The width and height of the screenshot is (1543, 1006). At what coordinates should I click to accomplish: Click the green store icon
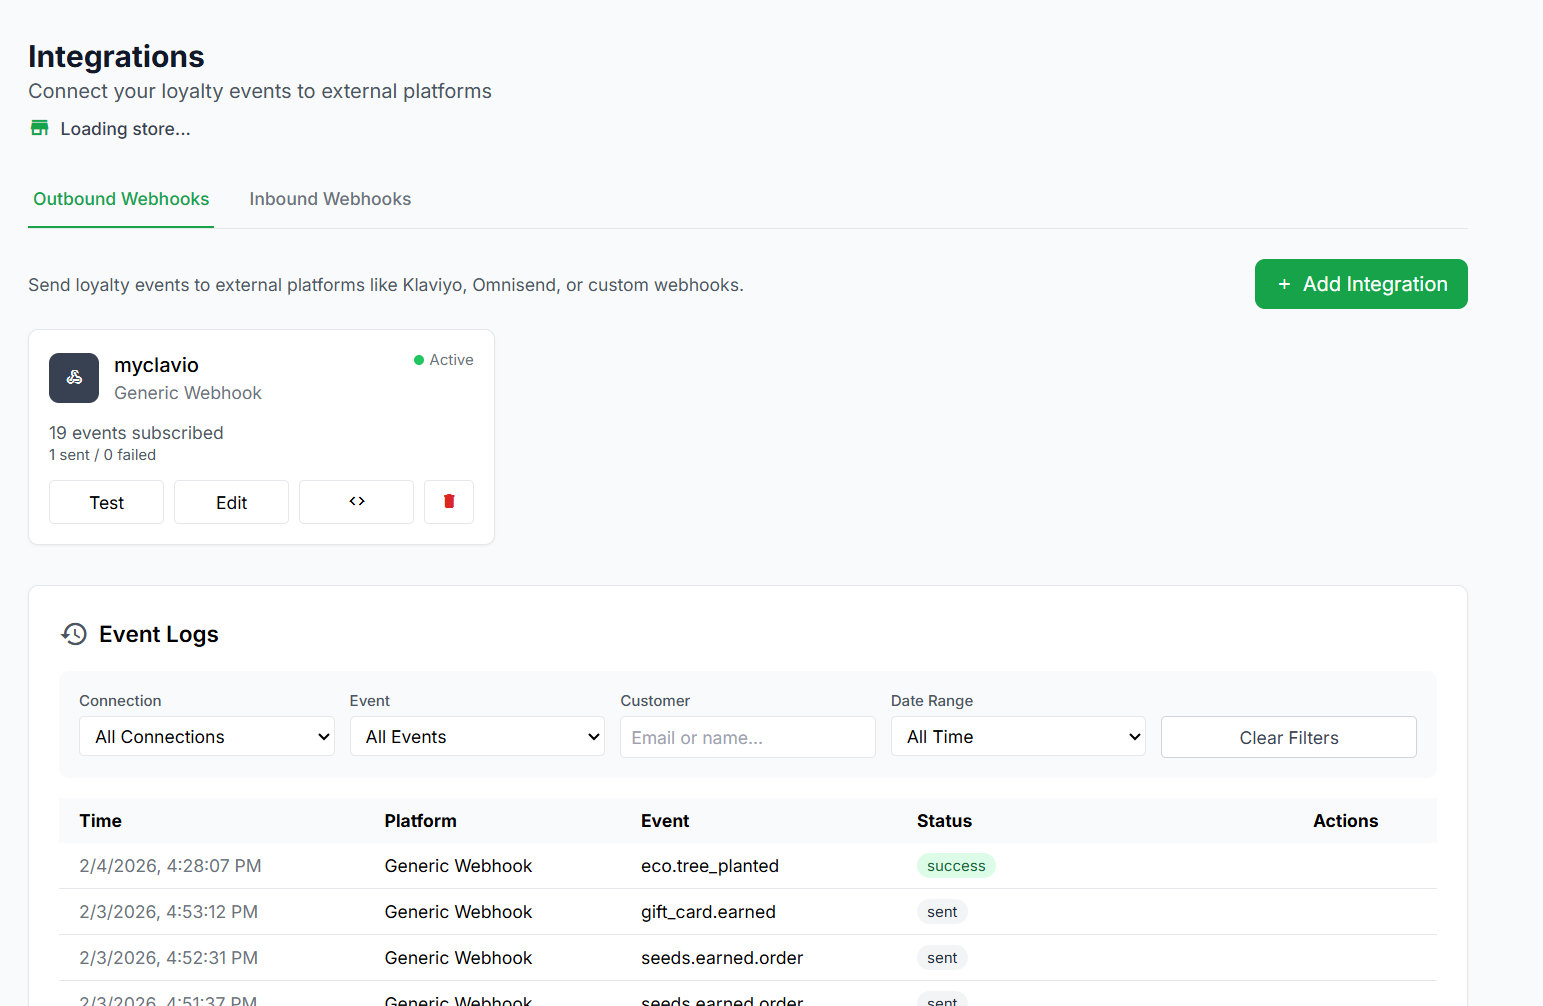[40, 128]
